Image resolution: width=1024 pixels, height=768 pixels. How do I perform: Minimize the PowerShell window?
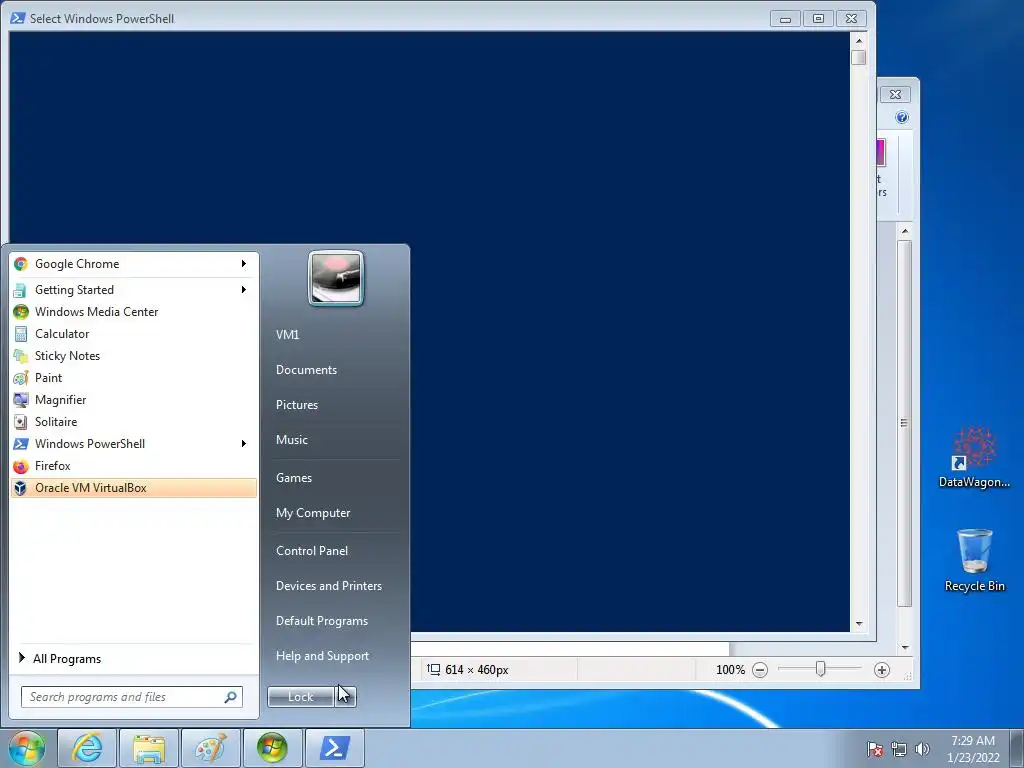[786, 18]
